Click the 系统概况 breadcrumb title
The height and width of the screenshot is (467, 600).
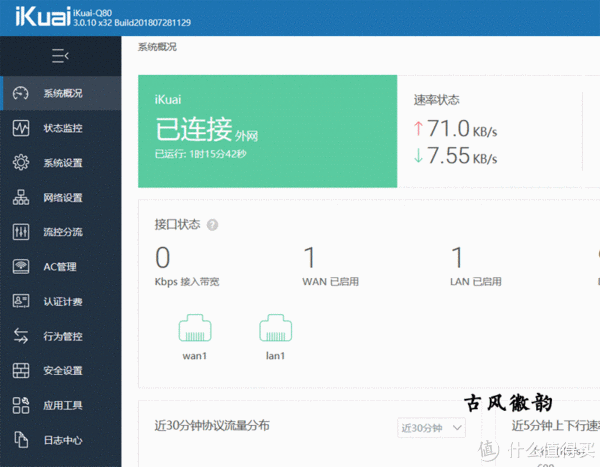pos(157,47)
